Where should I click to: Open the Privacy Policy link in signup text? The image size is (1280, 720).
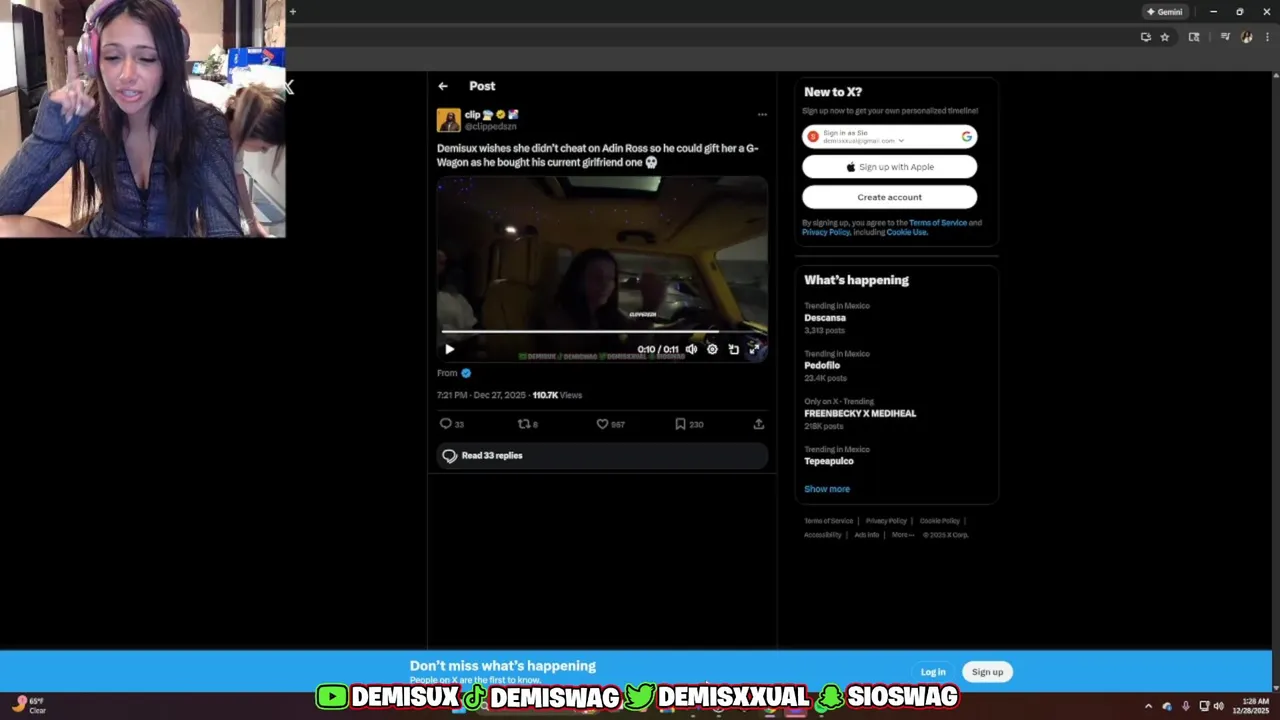826,232
